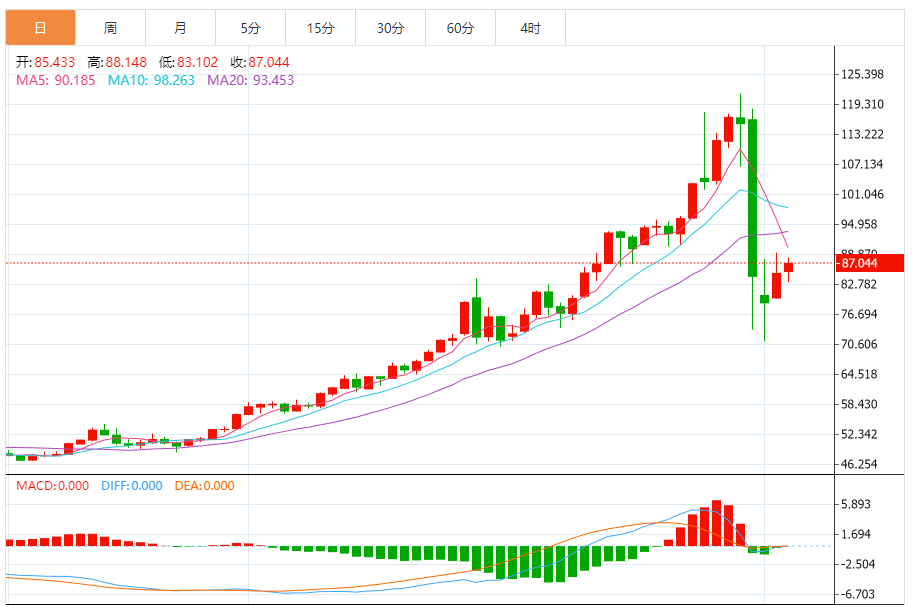Select the 周 (weekly) tab

110,28
